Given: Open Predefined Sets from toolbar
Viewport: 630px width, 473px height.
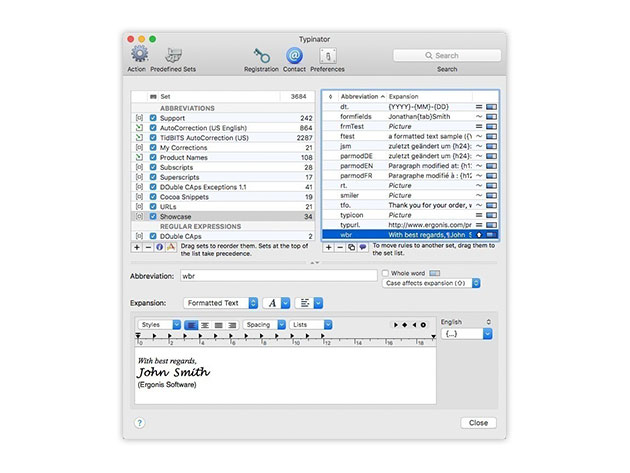Looking at the screenshot, I should point(173,55).
